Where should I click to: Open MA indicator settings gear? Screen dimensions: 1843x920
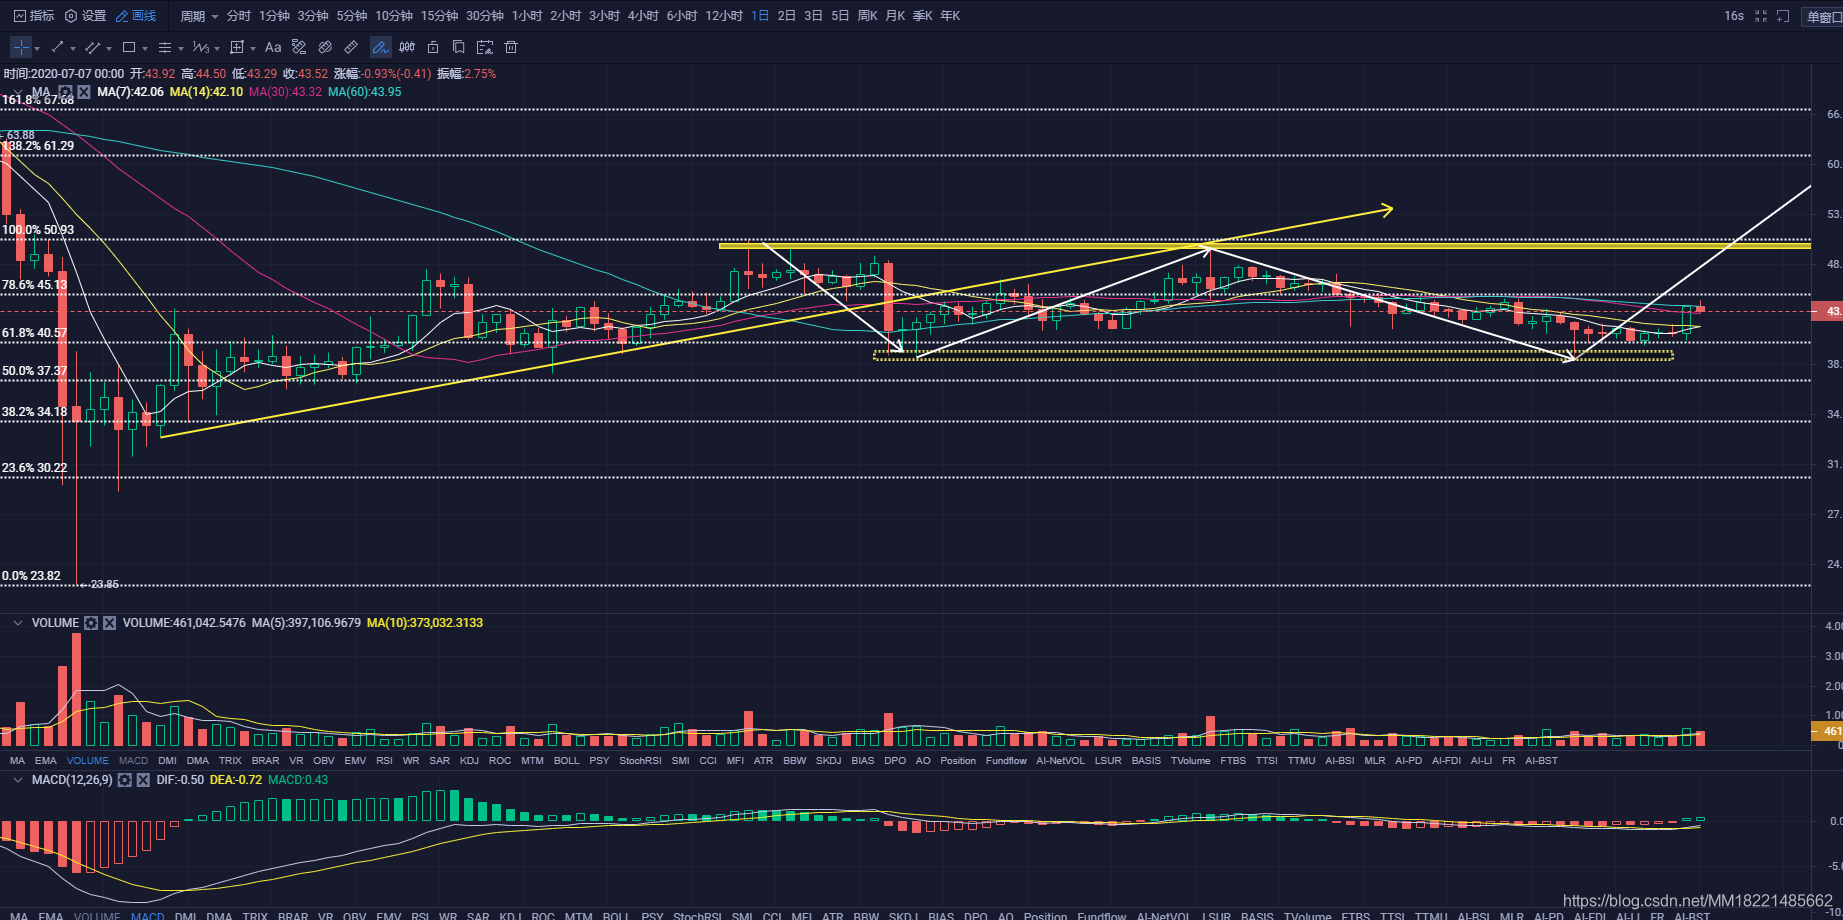[65, 92]
